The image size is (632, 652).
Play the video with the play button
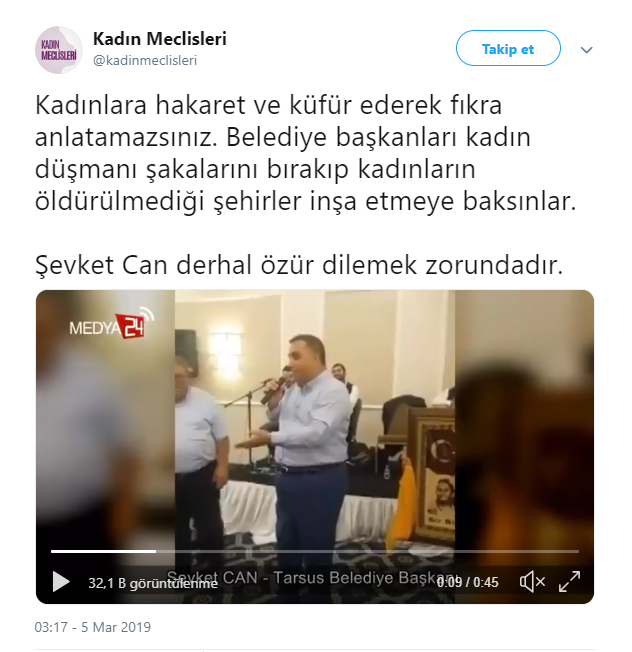click(61, 581)
